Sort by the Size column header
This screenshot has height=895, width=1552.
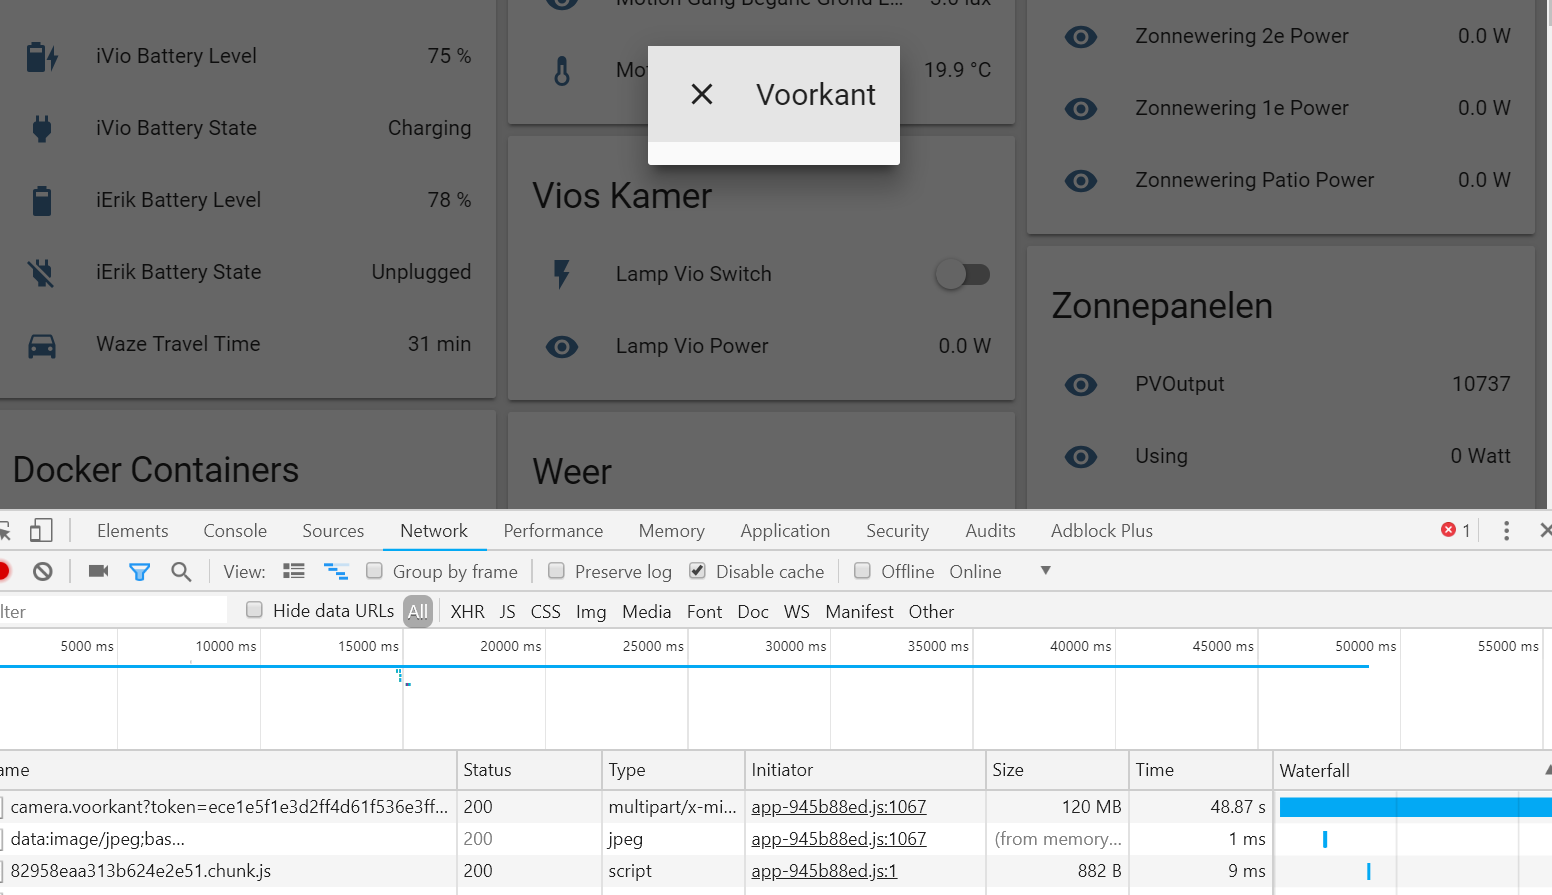1056,770
